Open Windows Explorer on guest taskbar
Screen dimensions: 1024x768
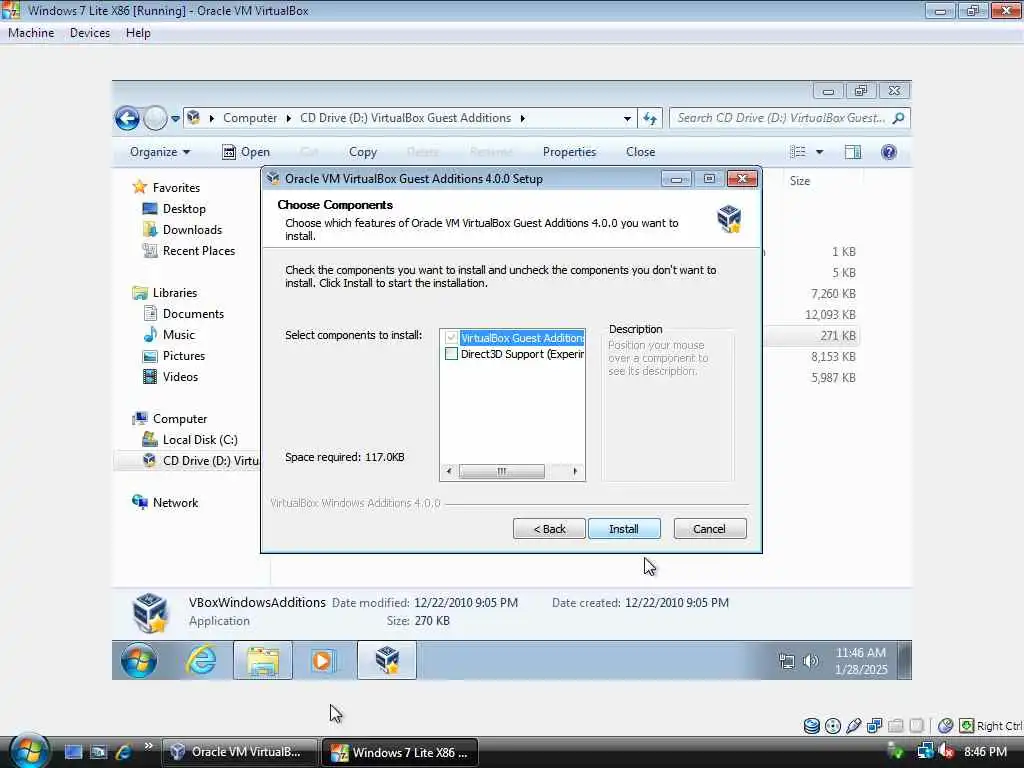tap(263, 660)
